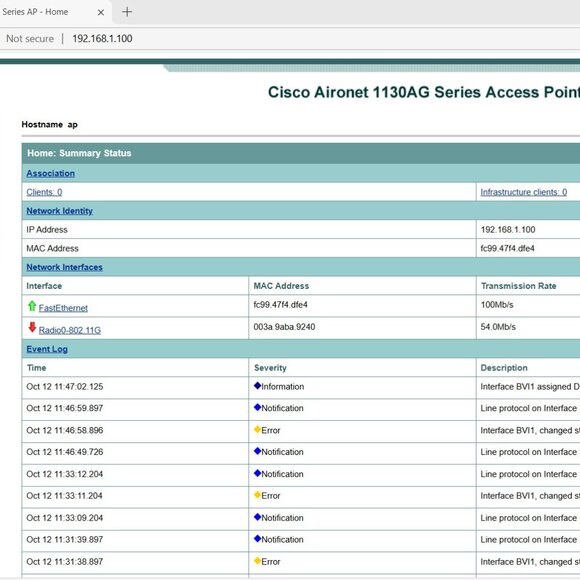This screenshot has height=580, width=580.
Task: Click the Oct 12 11:47:02.125 time entry
Action: click(65, 387)
